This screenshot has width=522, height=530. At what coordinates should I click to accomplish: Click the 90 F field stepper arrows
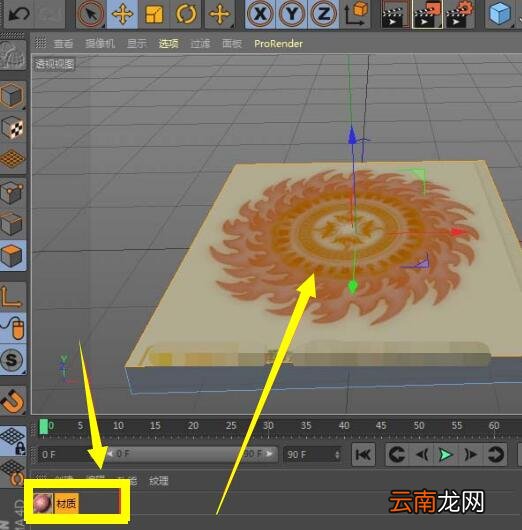click(337, 454)
